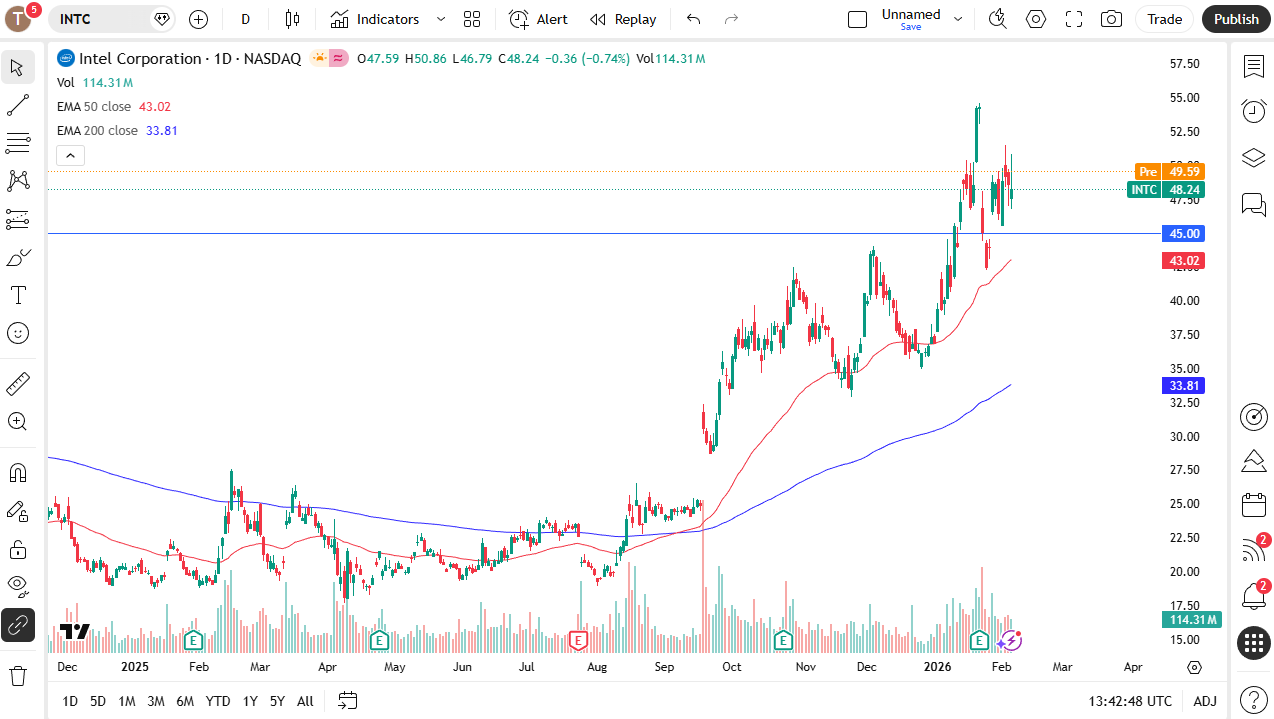The width and height of the screenshot is (1274, 719).
Task: Enter fullscreen mode
Action: (1074, 19)
